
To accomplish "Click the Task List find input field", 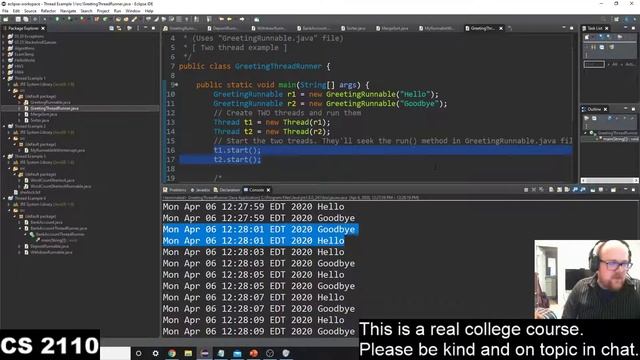I will [x=594, y=64].
